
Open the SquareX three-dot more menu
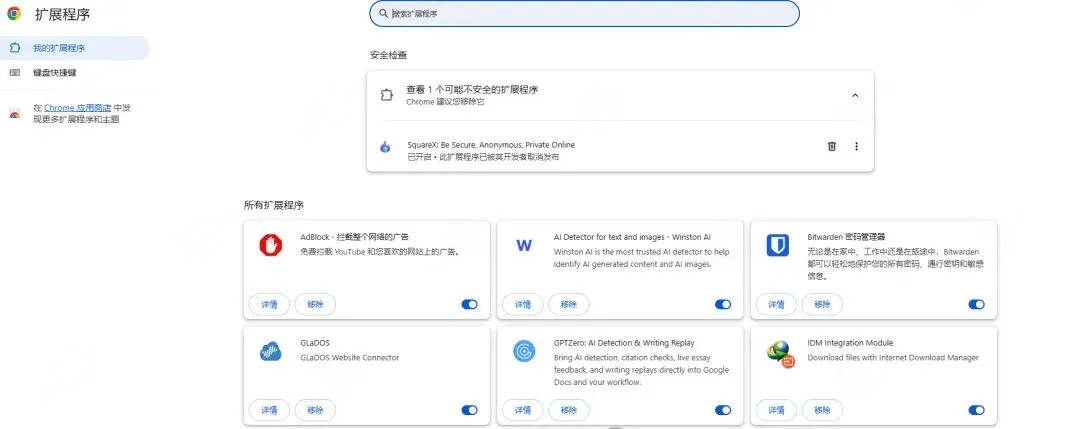[856, 146]
